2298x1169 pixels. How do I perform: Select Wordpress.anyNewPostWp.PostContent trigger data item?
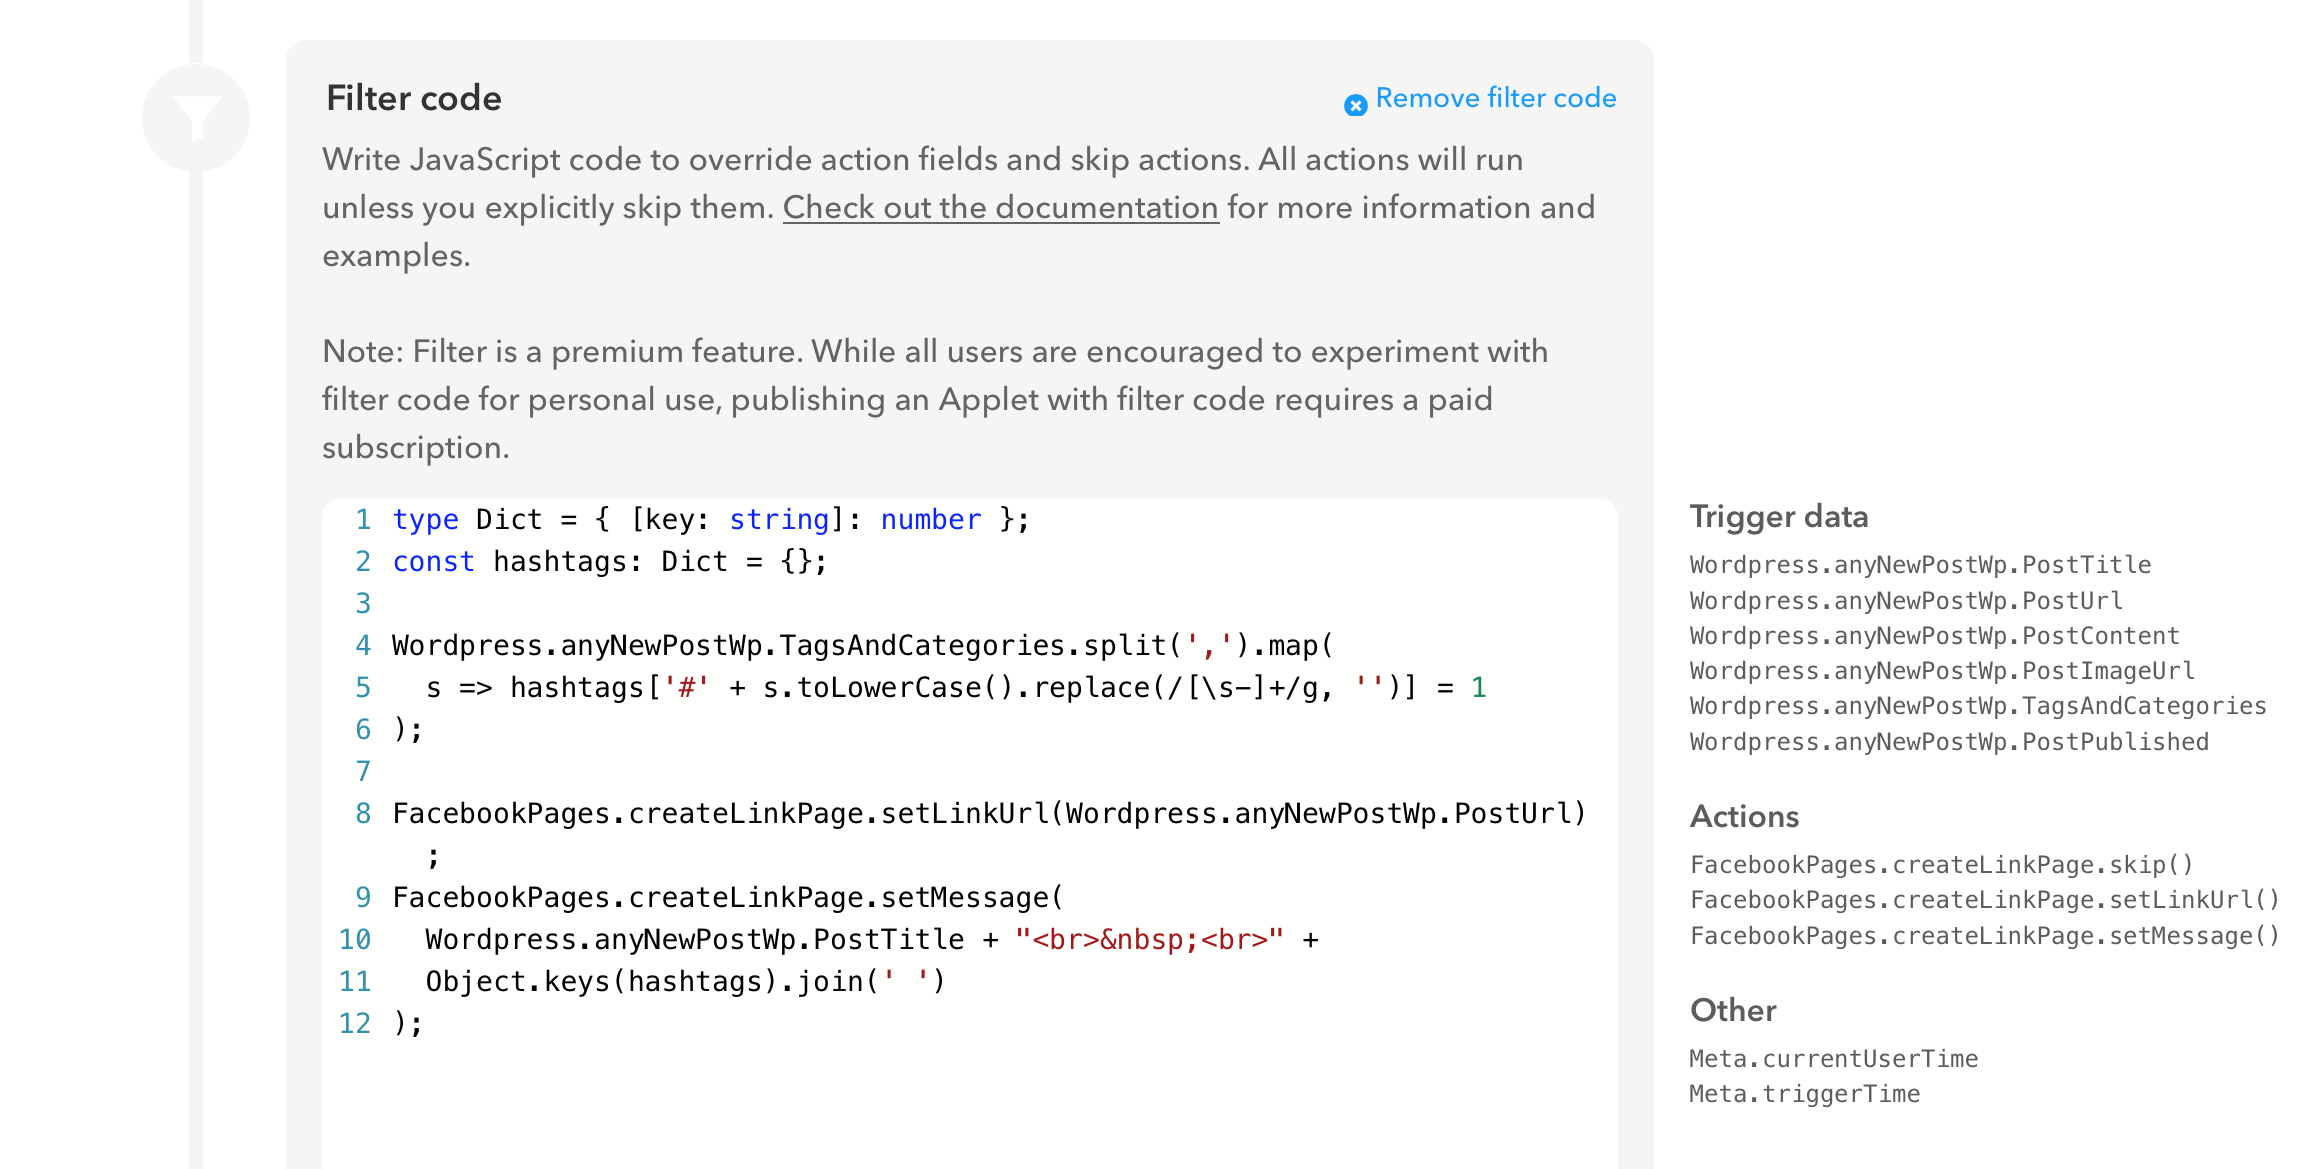tap(1934, 636)
